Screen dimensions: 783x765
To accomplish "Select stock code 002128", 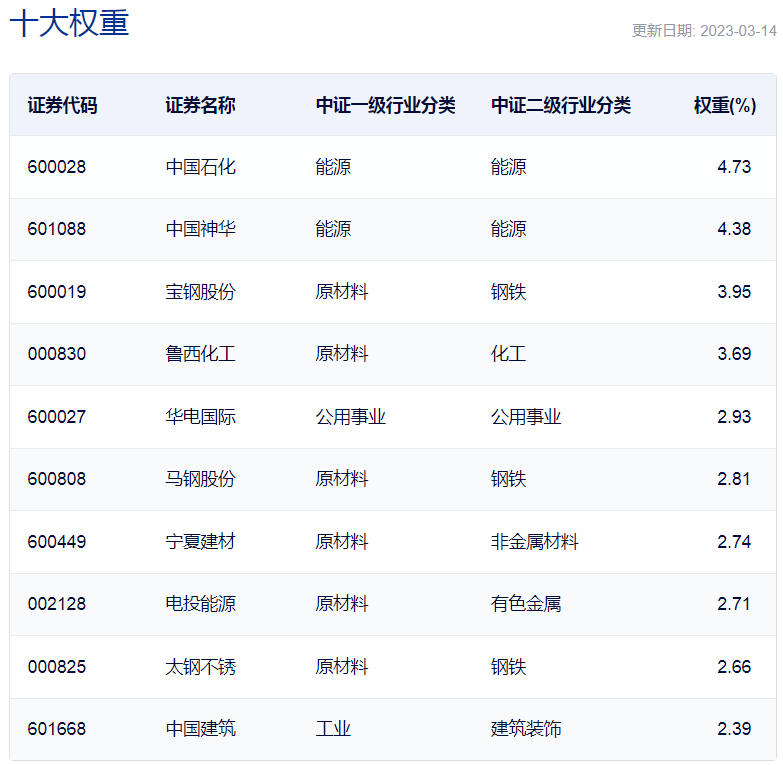I will pyautogui.click(x=57, y=604).
